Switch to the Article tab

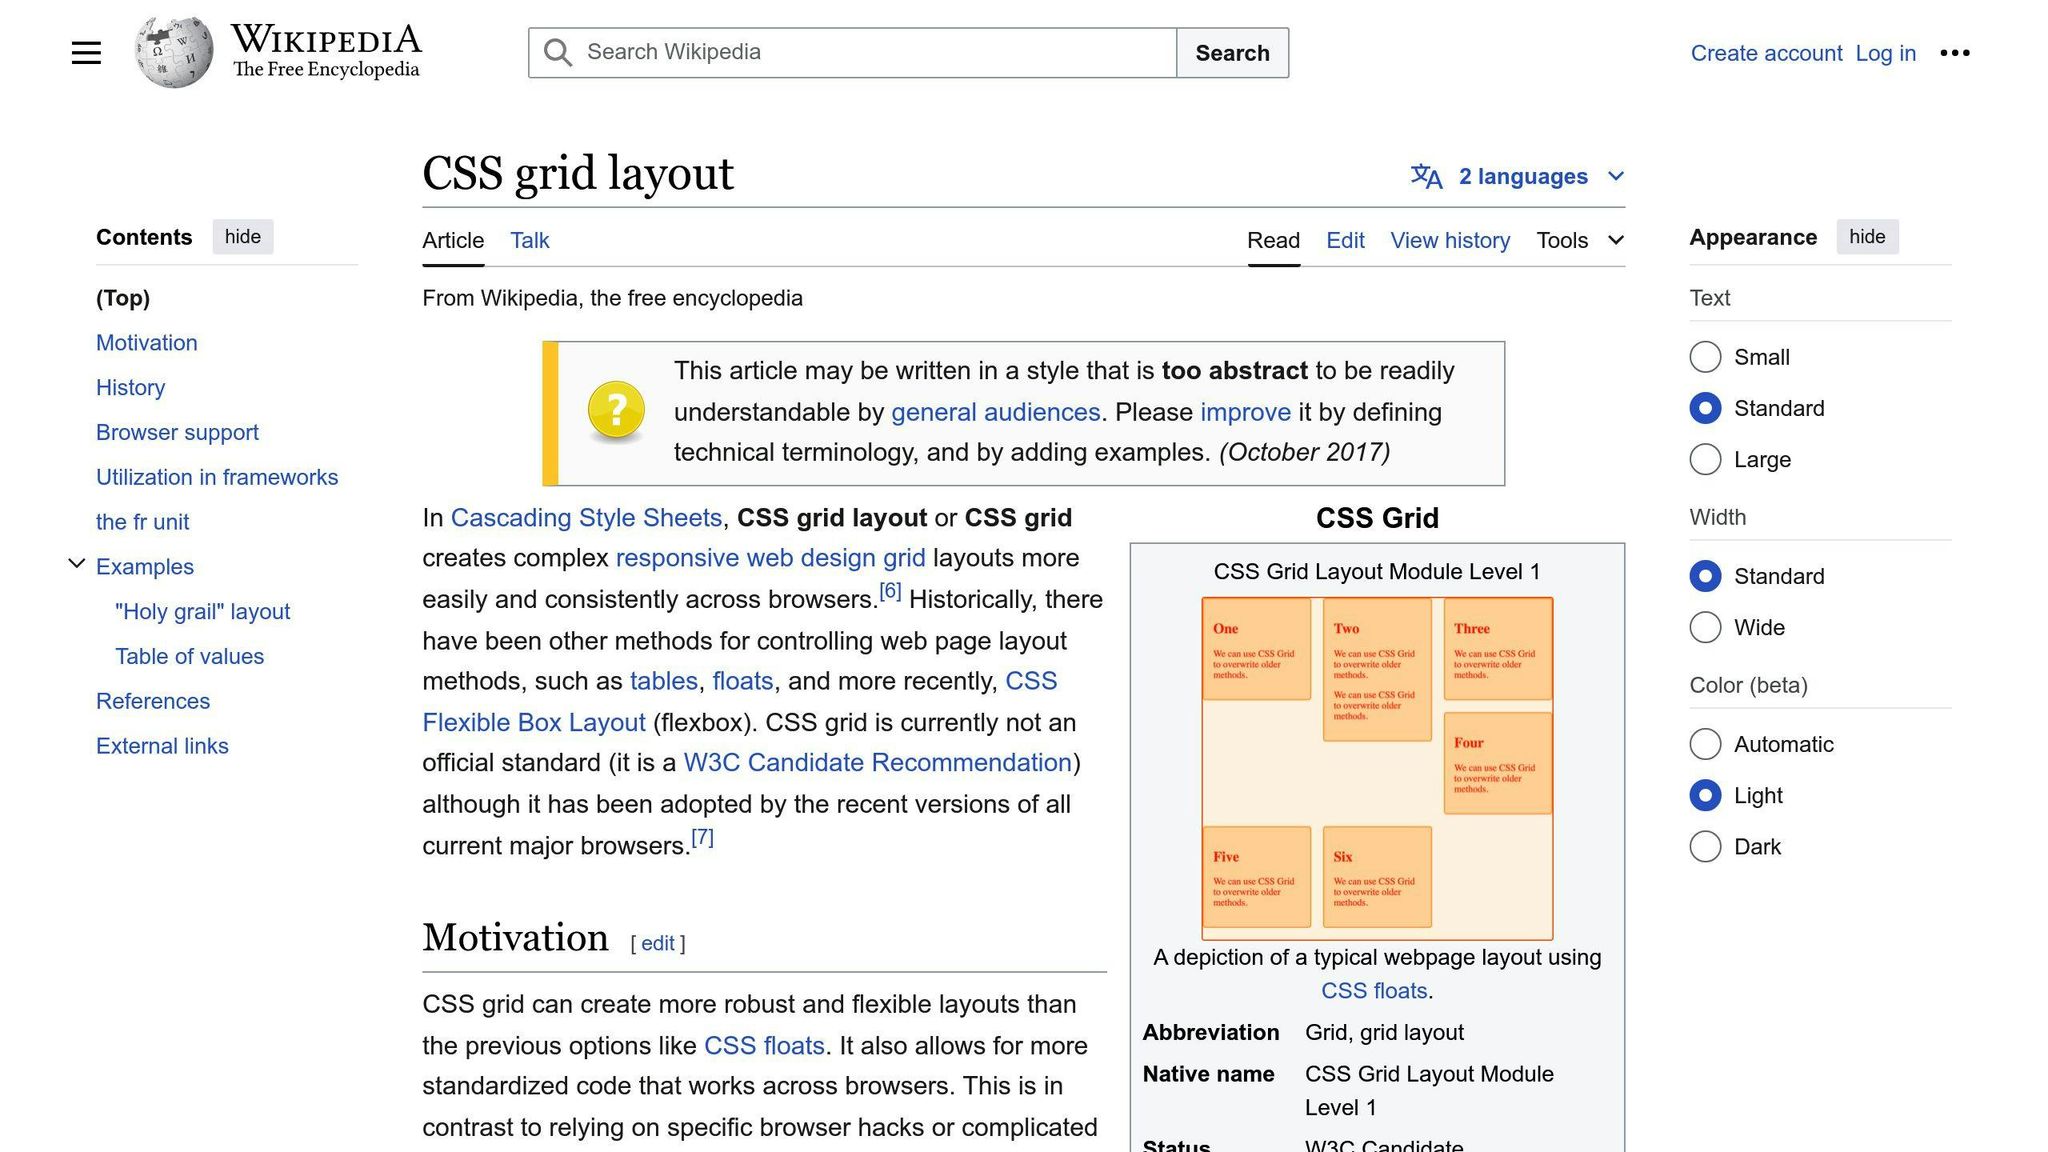(453, 240)
